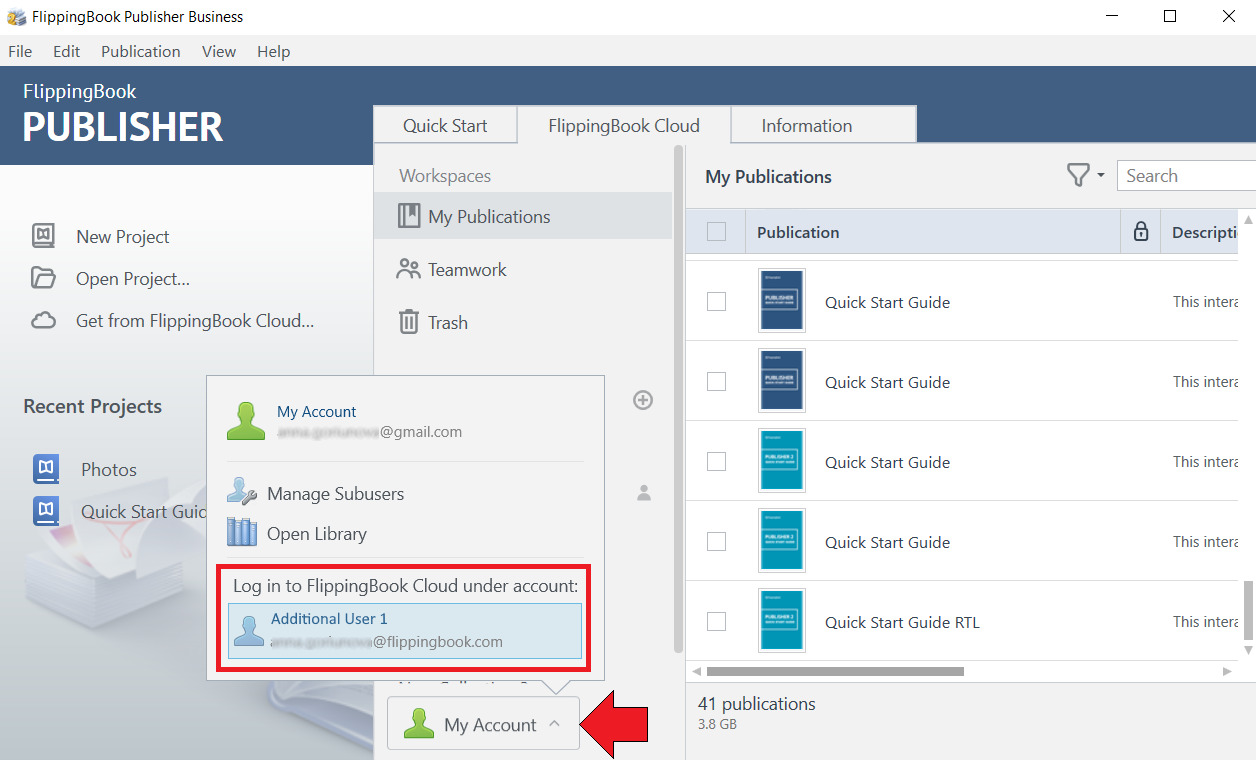Click the 41 publications status text
Image resolution: width=1256 pixels, height=760 pixels.
(x=756, y=704)
